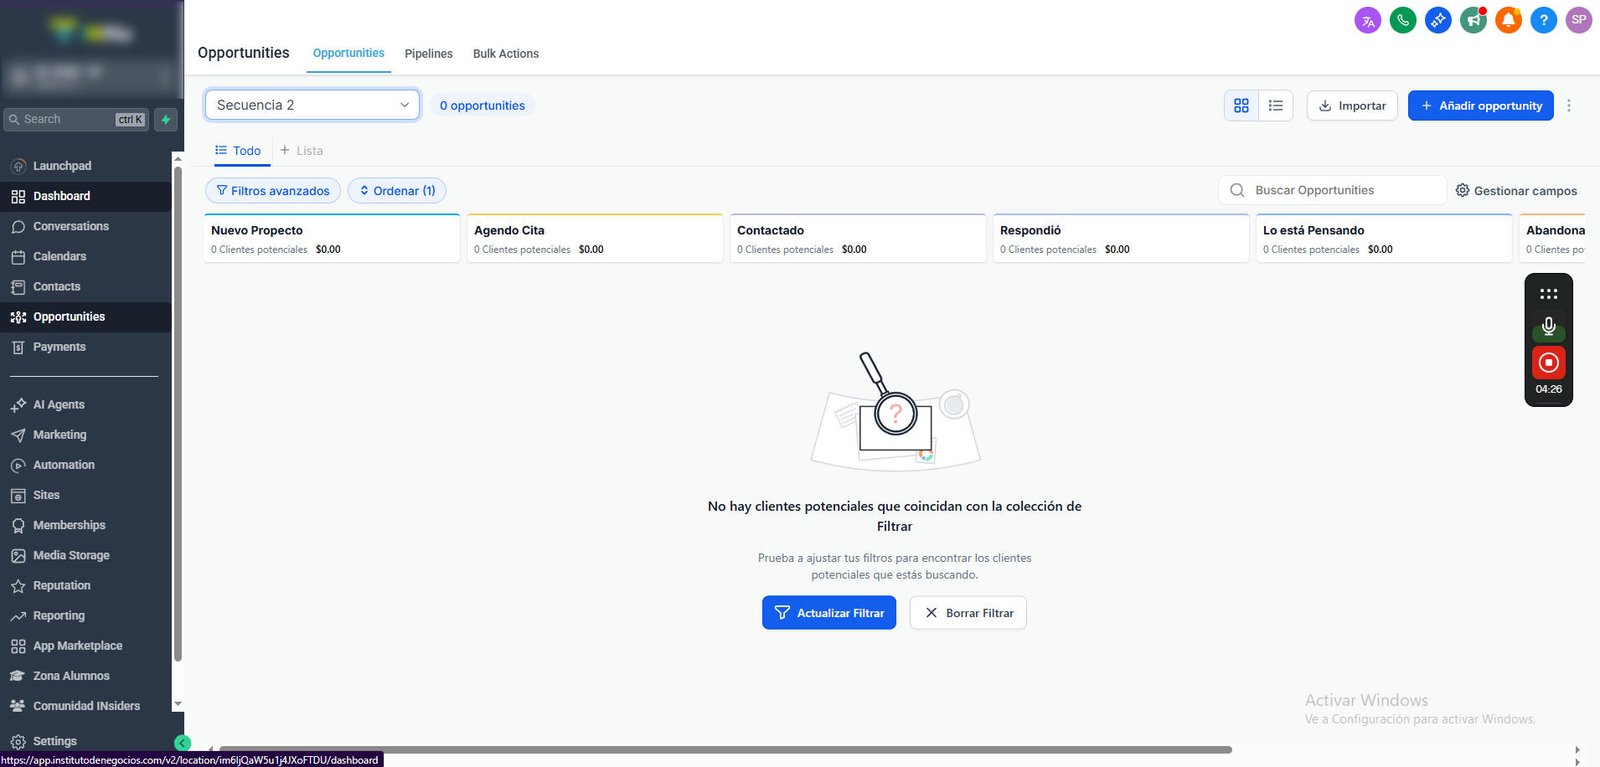1600x767 pixels.
Task: Open Filtros avanzados filter panel
Action: coord(273,191)
